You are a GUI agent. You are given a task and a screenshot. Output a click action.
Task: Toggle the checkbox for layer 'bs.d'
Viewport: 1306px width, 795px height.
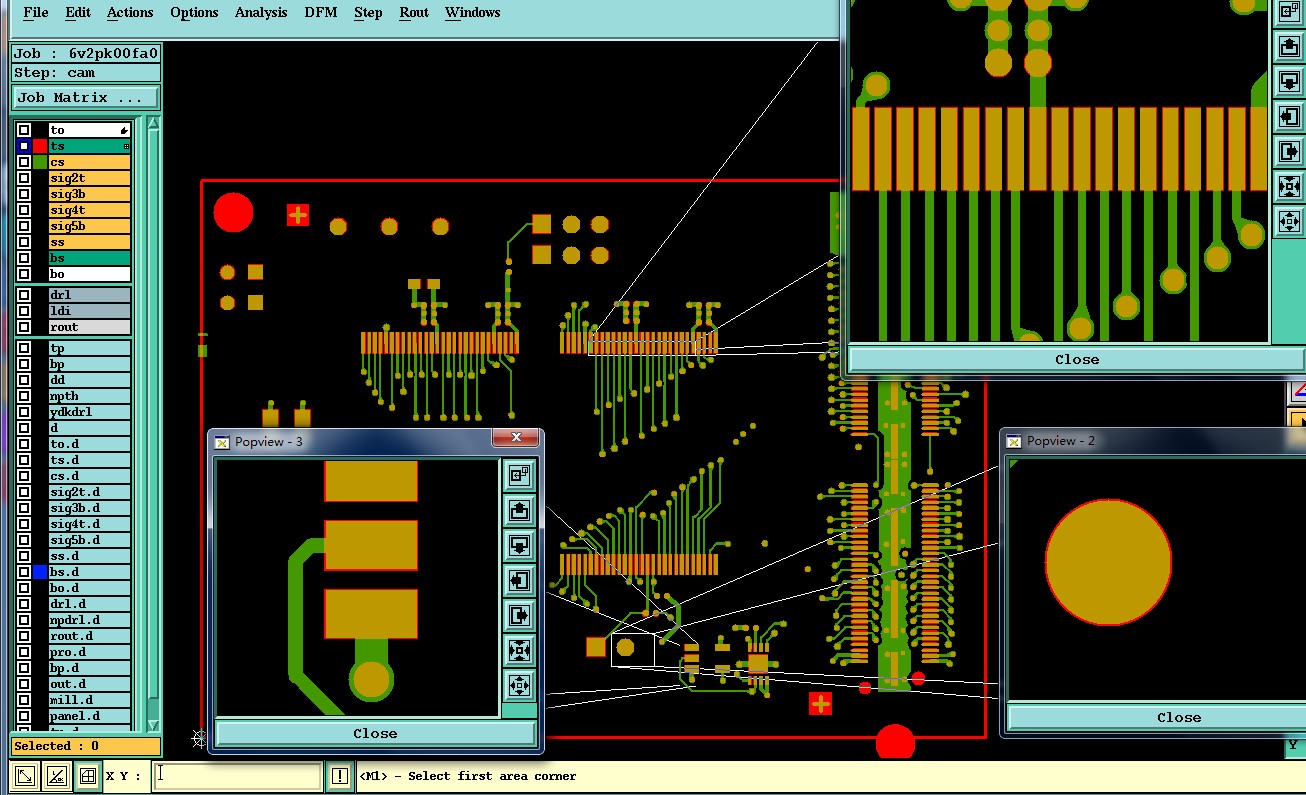click(24, 572)
